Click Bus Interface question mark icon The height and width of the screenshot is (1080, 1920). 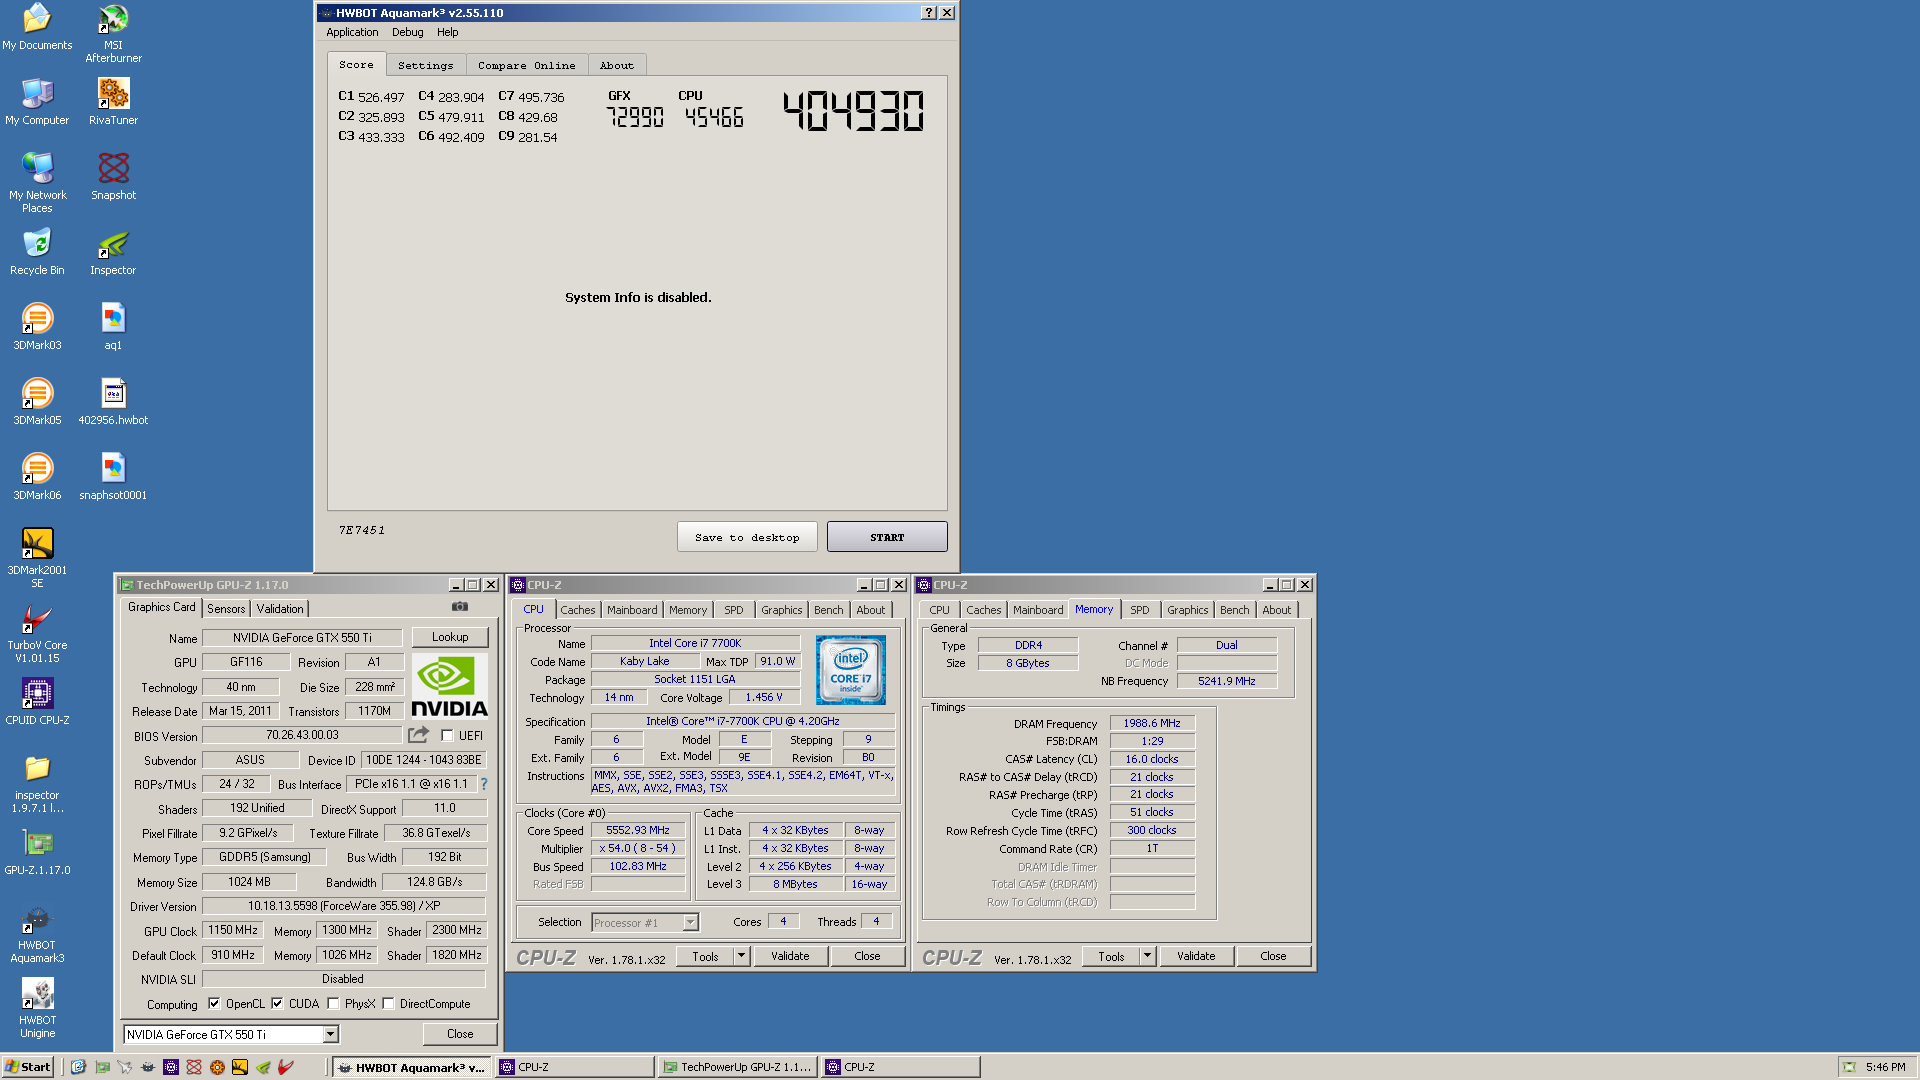484,784
